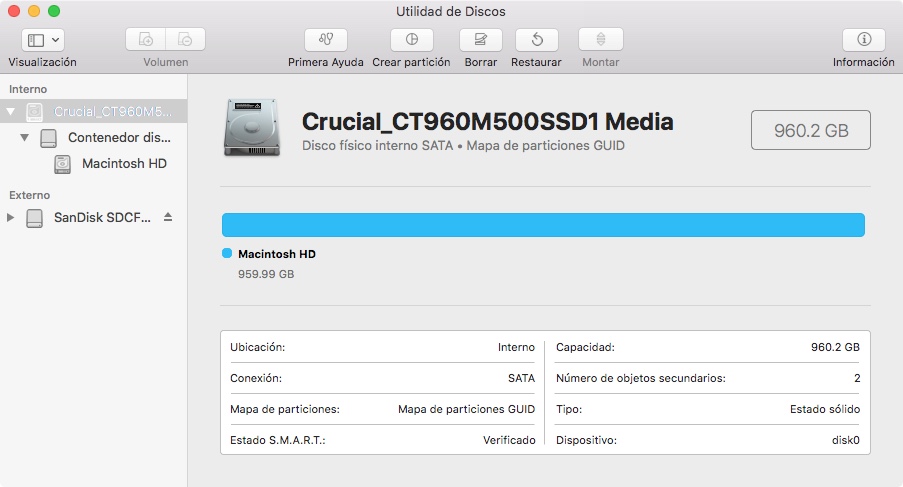This screenshot has height=487, width=903.
Task: Click the Interno location value
Action: (x=517, y=347)
